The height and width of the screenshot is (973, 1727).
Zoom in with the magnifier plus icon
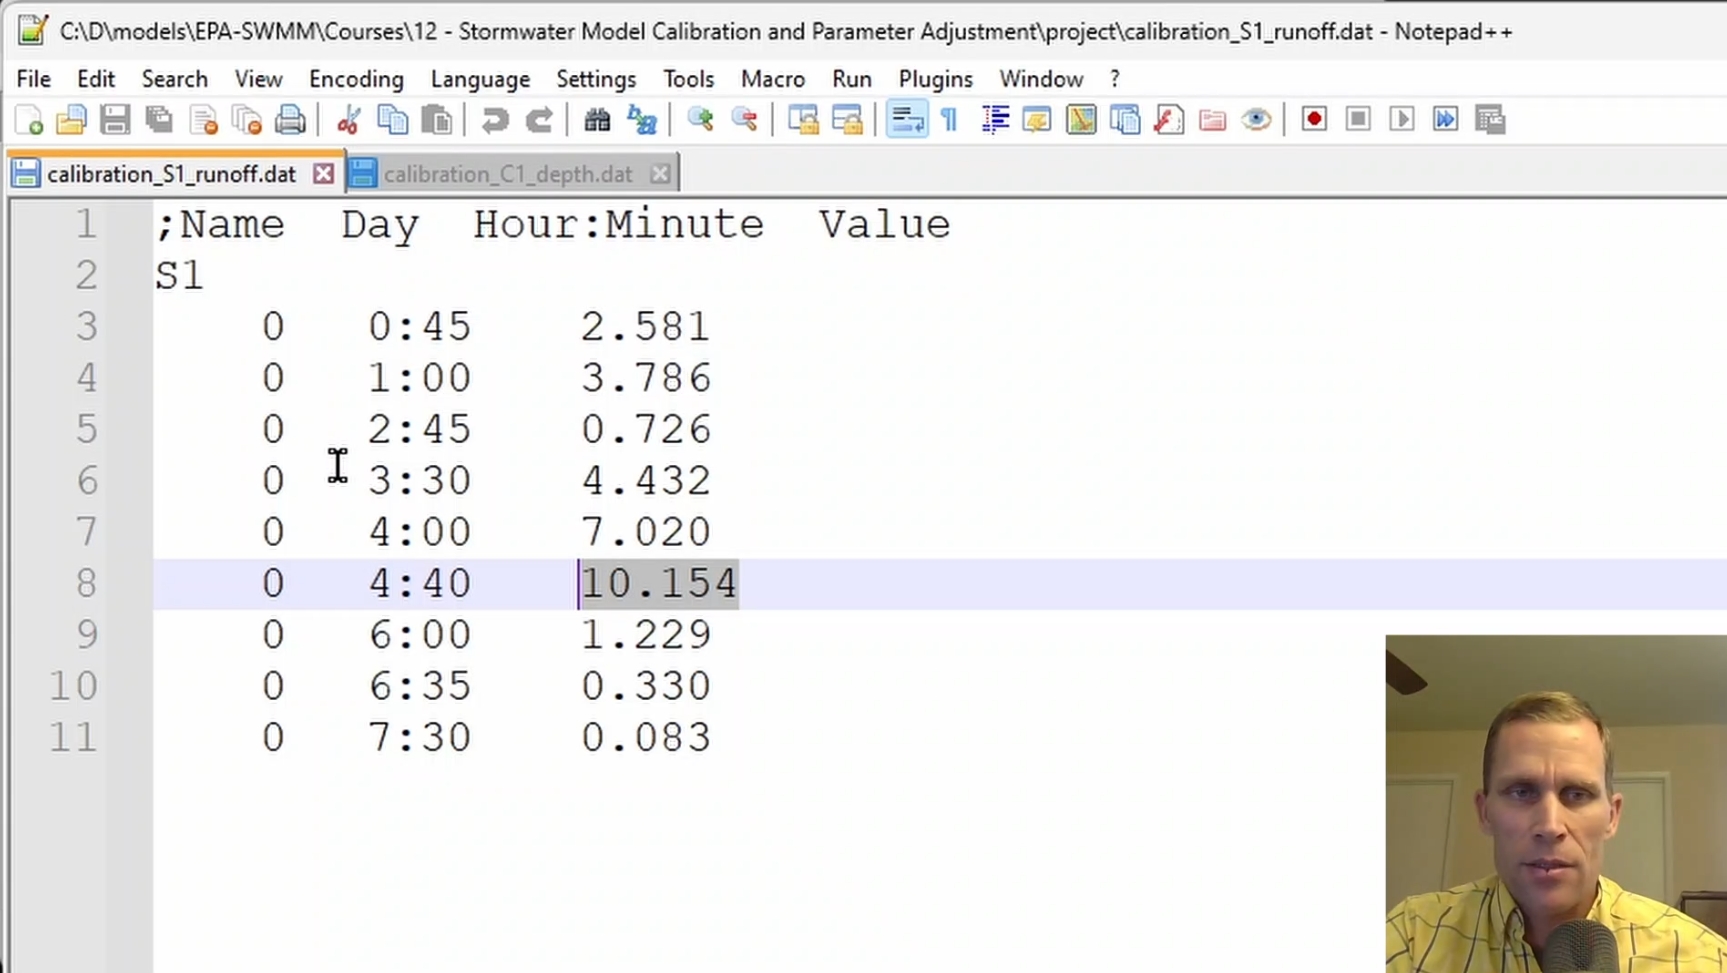click(x=700, y=120)
